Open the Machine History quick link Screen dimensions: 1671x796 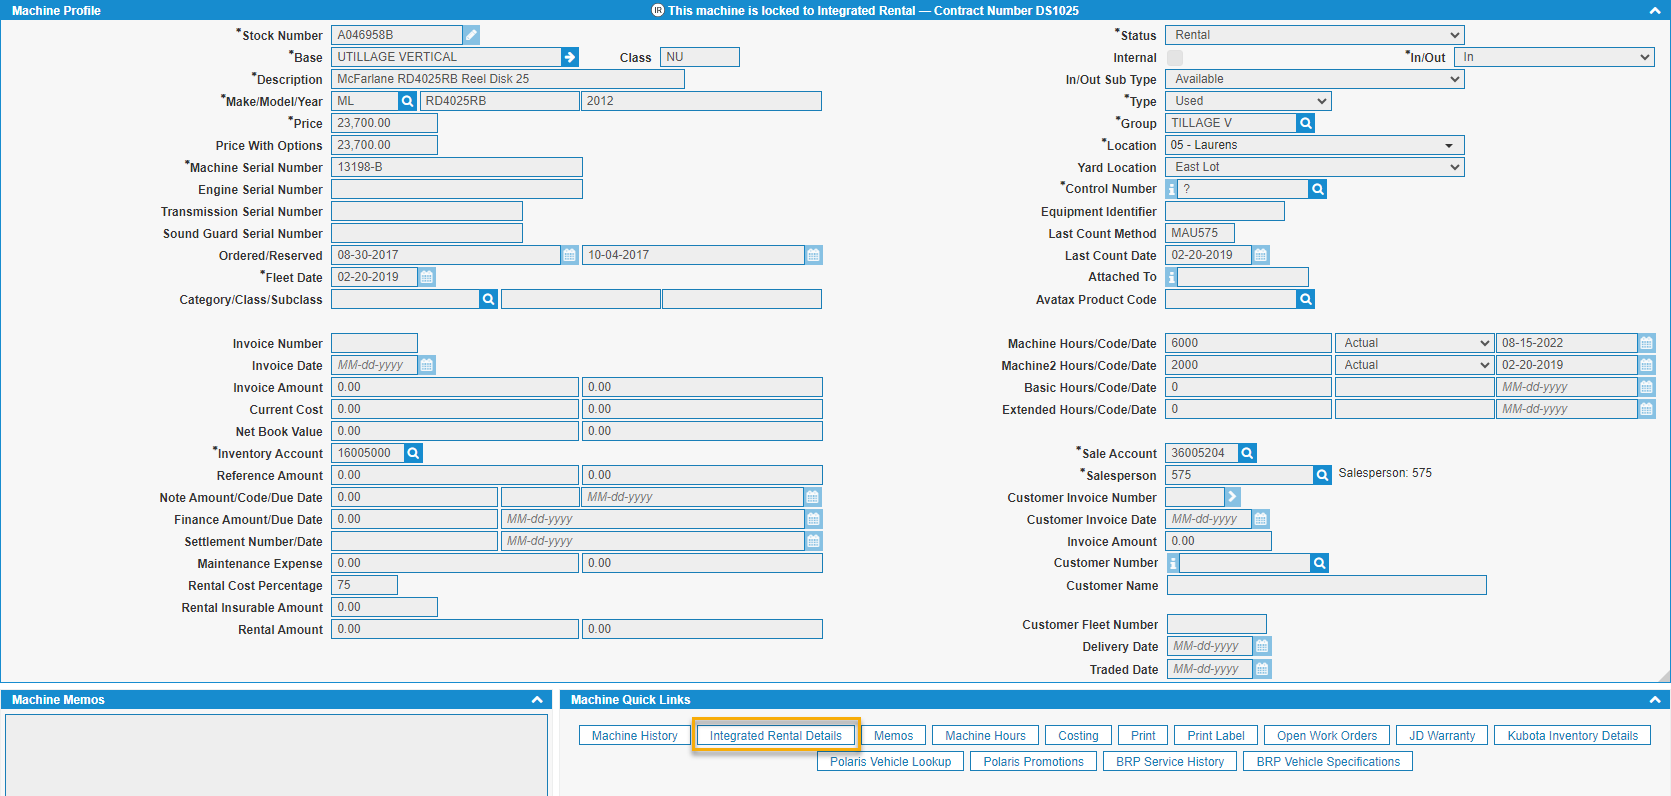pos(634,736)
